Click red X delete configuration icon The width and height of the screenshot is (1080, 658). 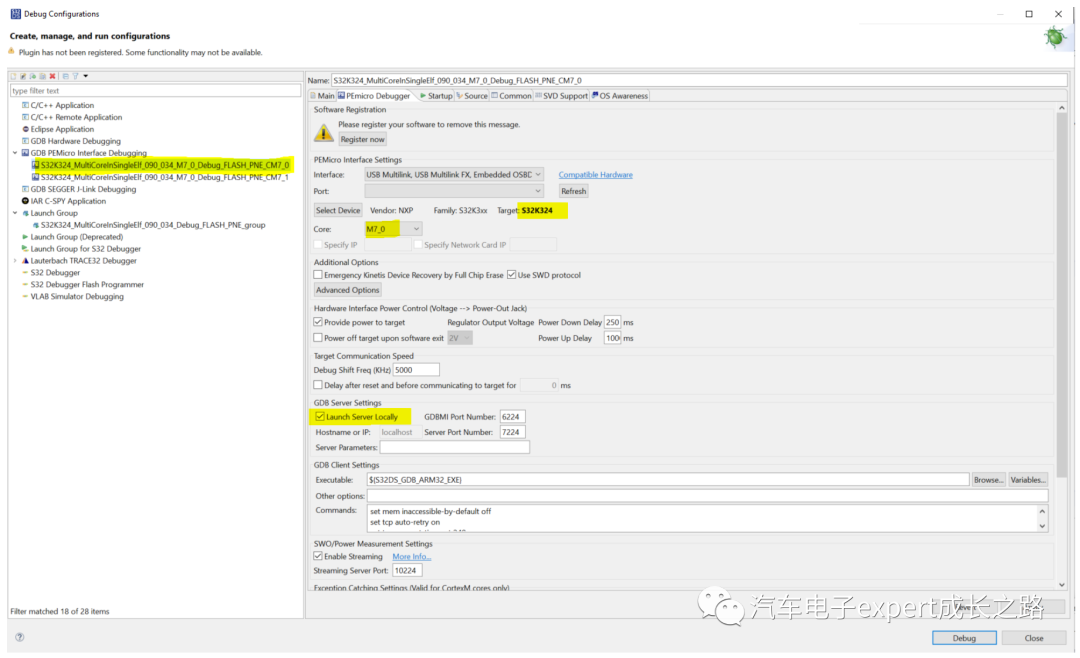click(52, 76)
